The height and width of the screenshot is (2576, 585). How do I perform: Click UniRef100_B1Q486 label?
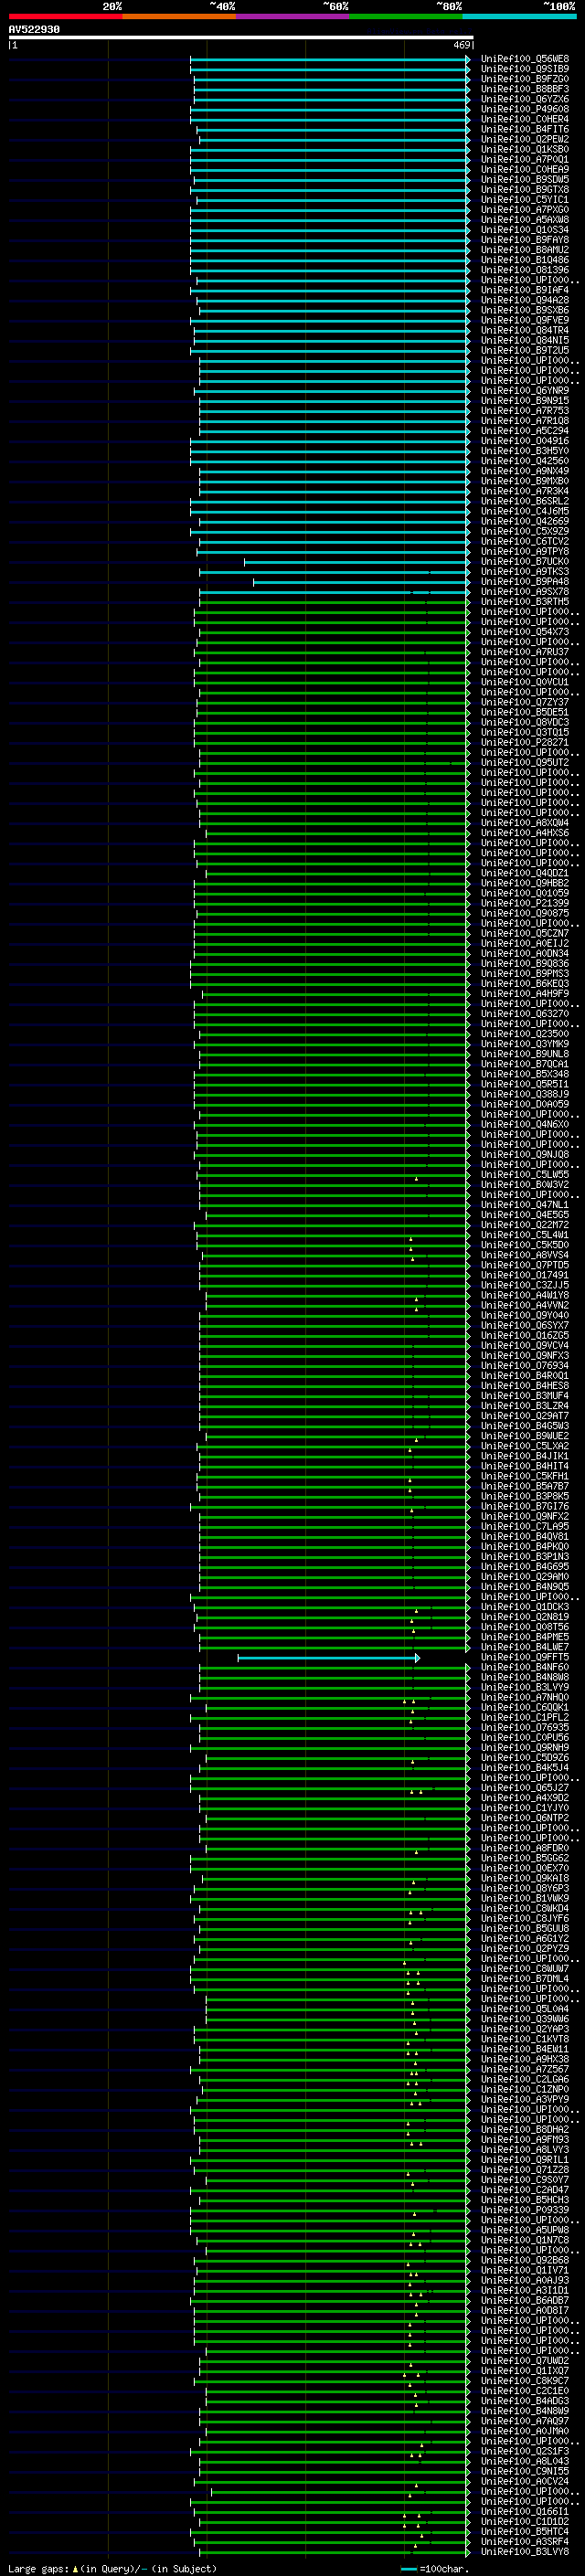point(525,260)
